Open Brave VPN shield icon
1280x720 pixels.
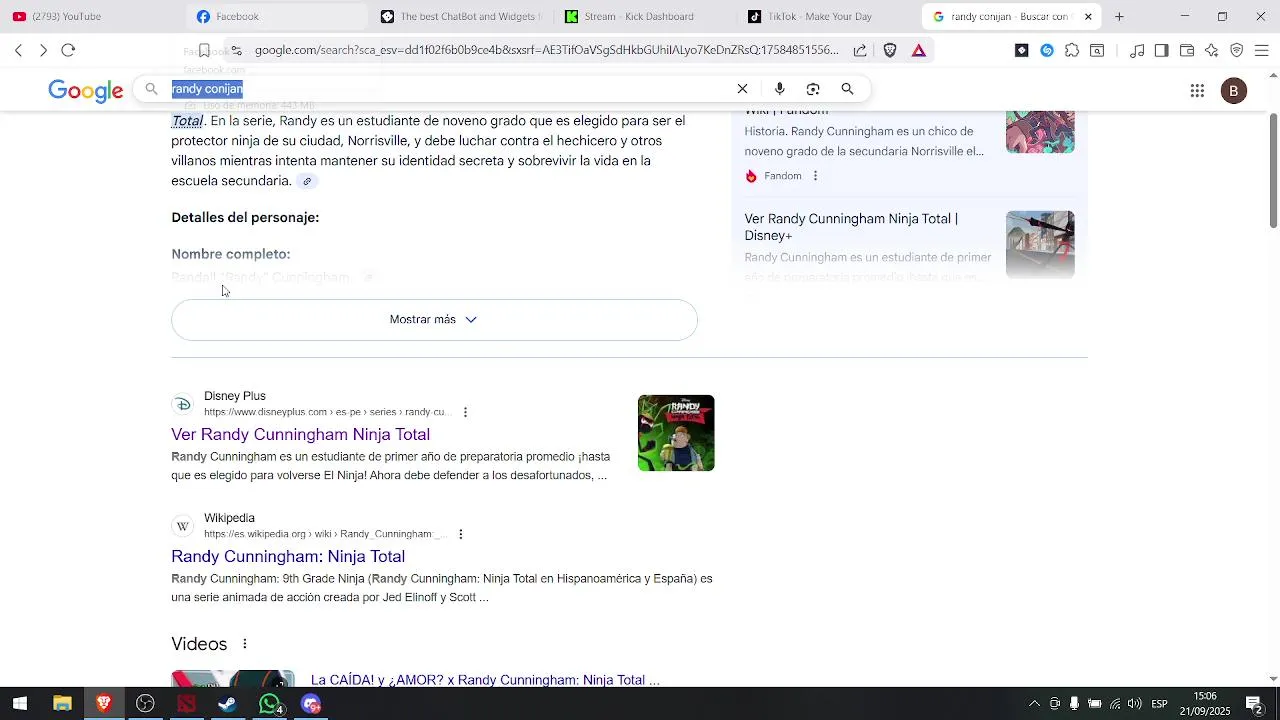[1237, 50]
